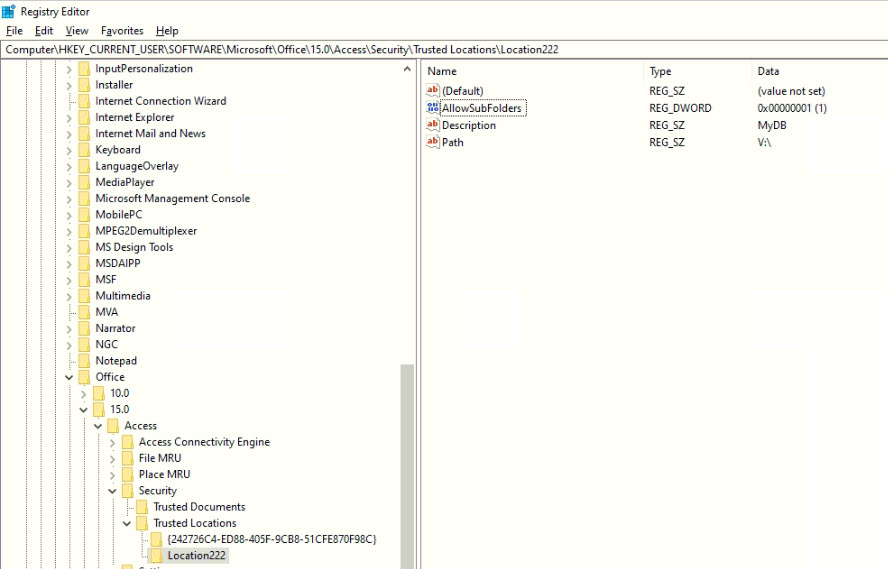Image resolution: width=888 pixels, height=569 pixels.
Task: Select the Trusted Documents key
Action: [199, 507]
